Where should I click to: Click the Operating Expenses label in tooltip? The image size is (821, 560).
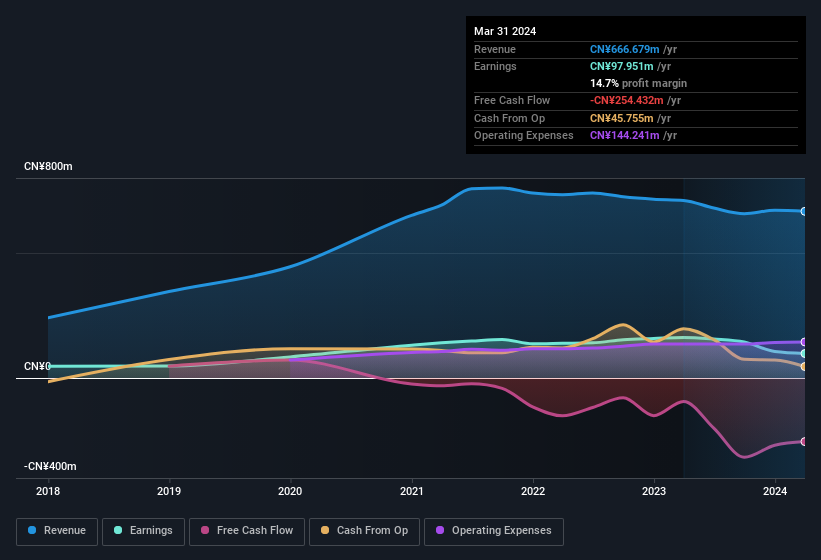click(524, 136)
